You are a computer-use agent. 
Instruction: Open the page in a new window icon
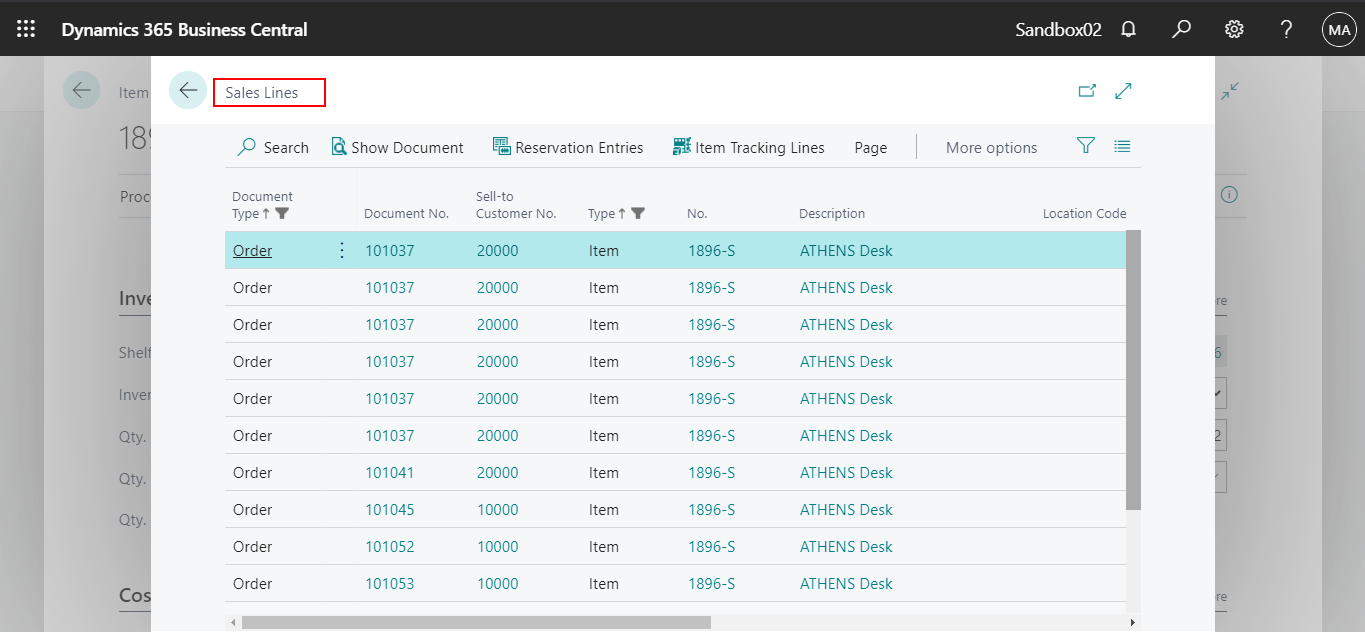pyautogui.click(x=1087, y=90)
